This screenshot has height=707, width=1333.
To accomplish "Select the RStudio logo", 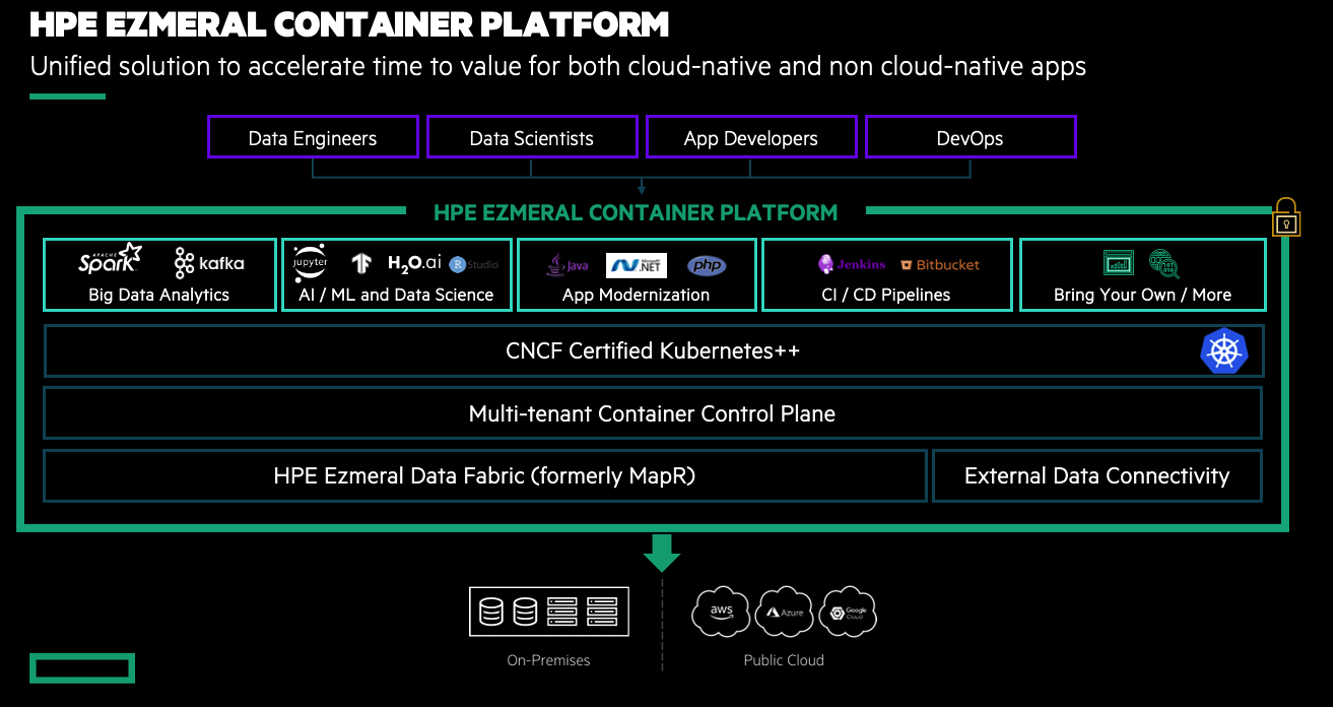I will pos(473,264).
